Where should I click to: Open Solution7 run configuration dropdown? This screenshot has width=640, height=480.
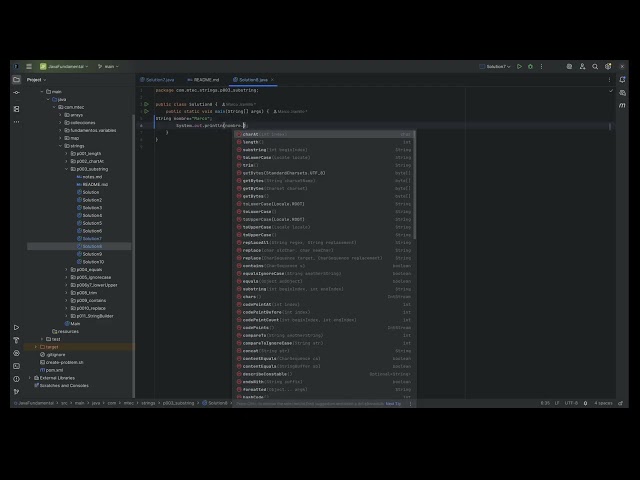tap(495, 67)
